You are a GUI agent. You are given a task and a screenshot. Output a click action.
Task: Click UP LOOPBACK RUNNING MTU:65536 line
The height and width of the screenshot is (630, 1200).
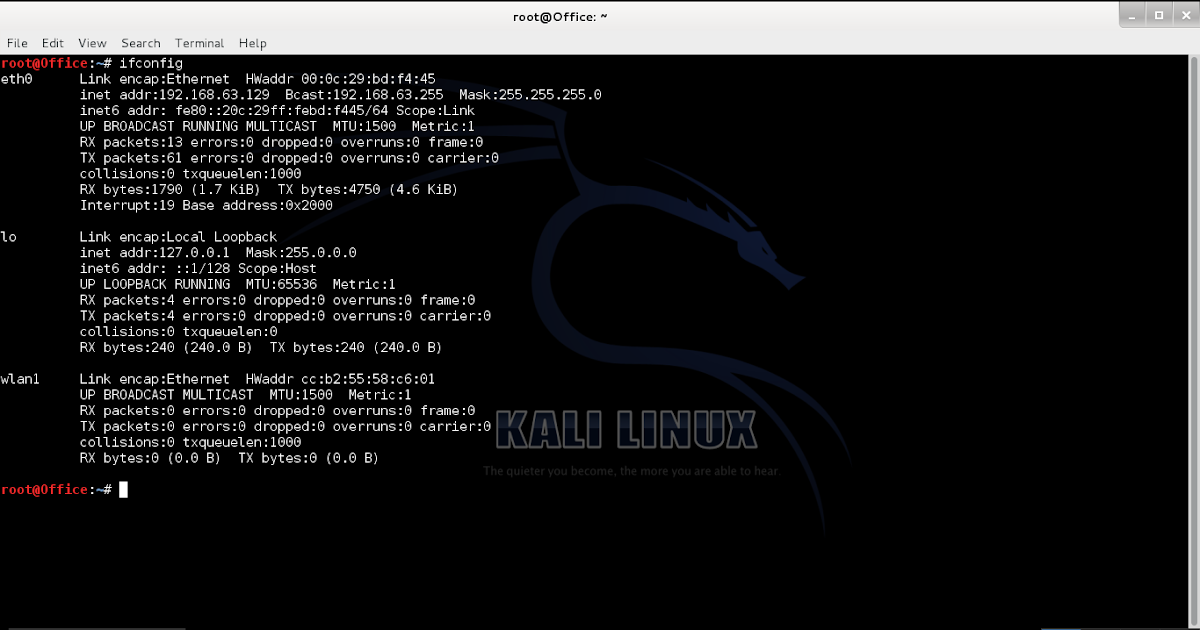tap(238, 285)
